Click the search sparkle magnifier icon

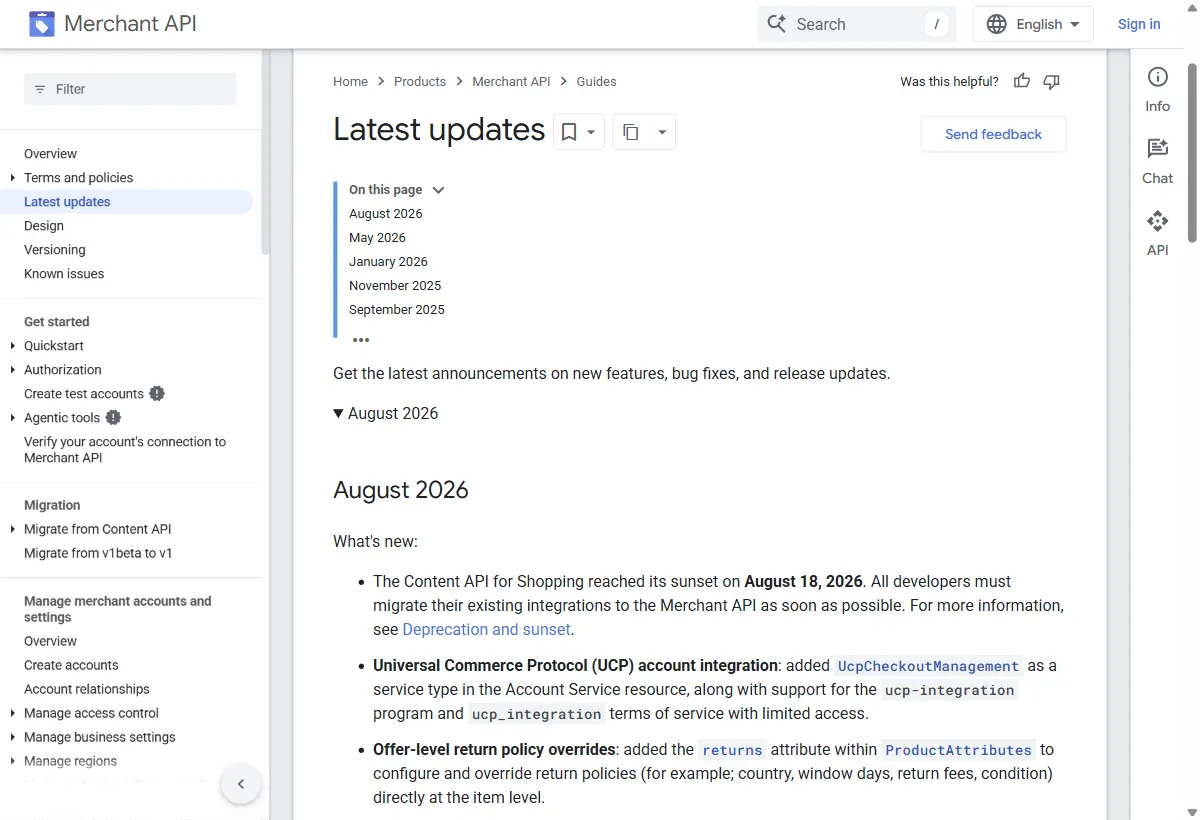[777, 24]
